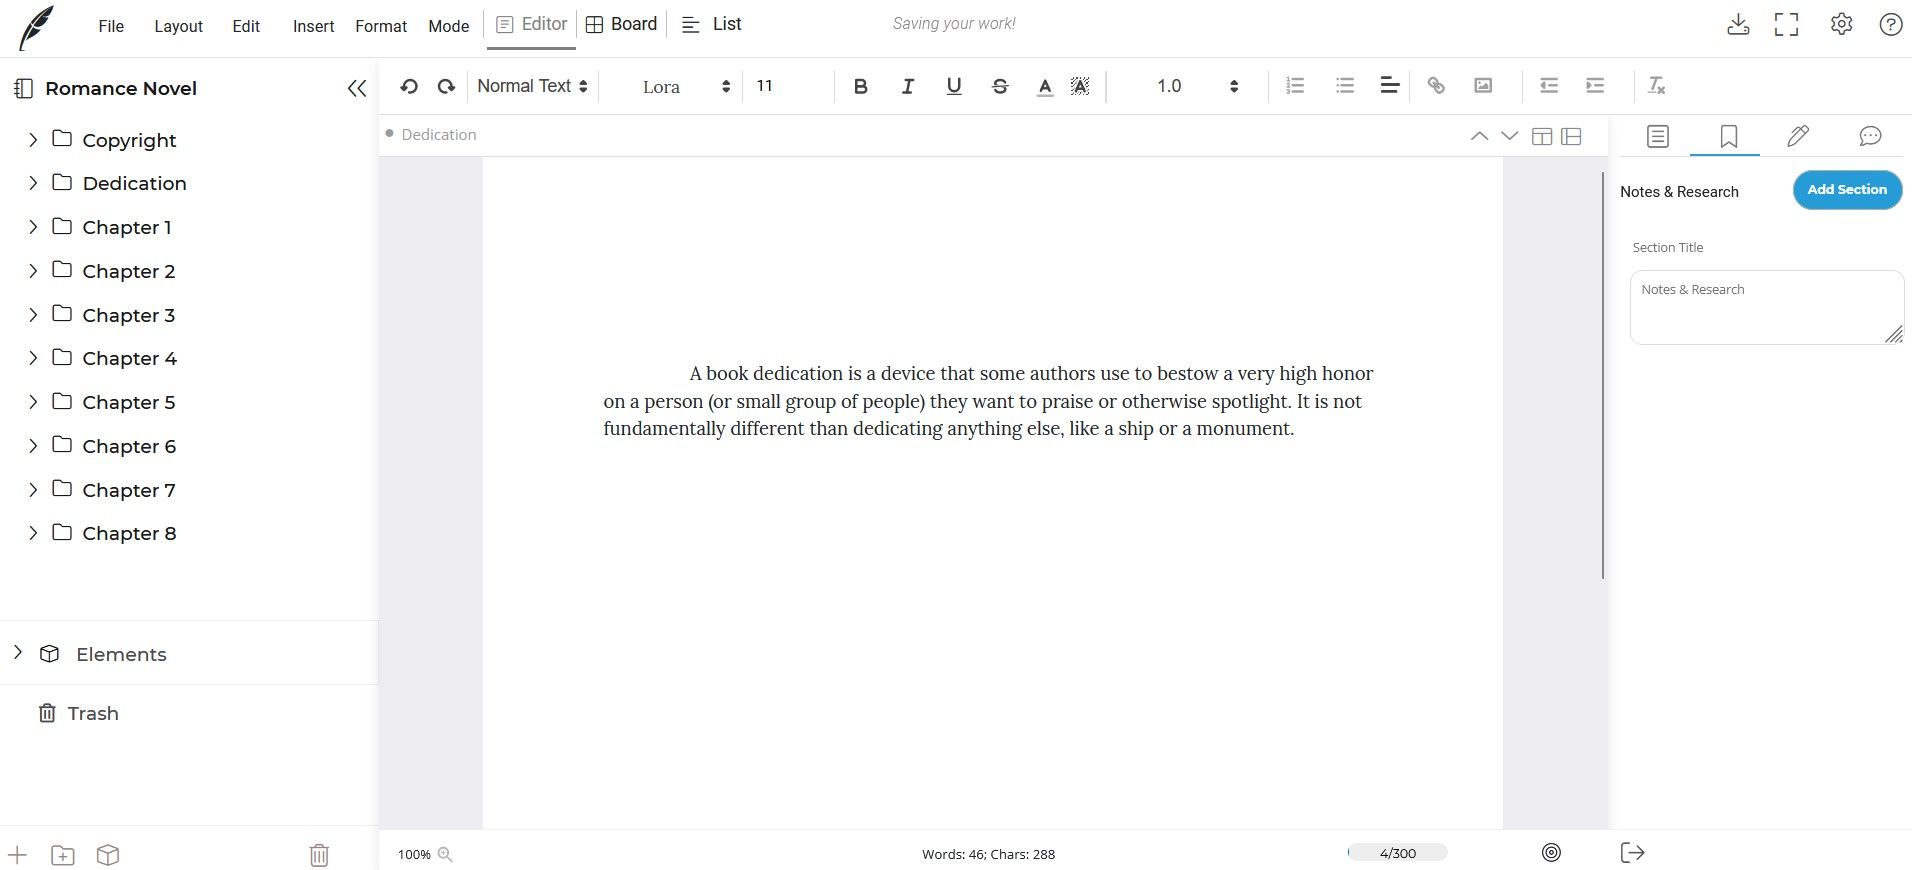This screenshot has height=870, width=1912.
Task: Open the Format menu
Action: 381,26
